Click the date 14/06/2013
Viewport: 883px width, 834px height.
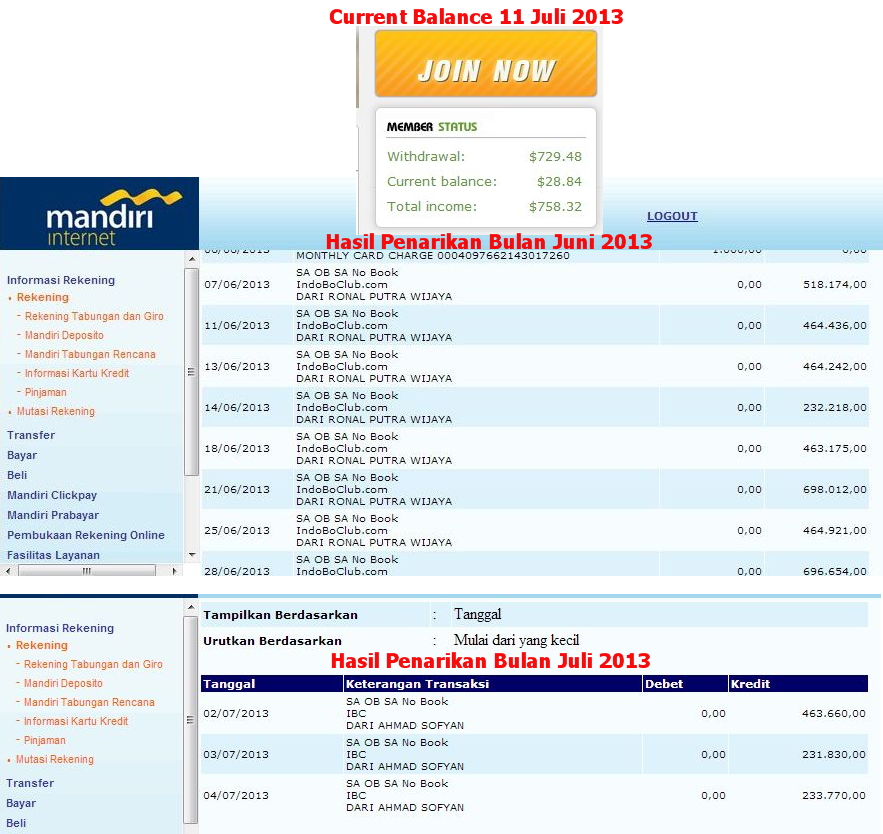click(237, 408)
